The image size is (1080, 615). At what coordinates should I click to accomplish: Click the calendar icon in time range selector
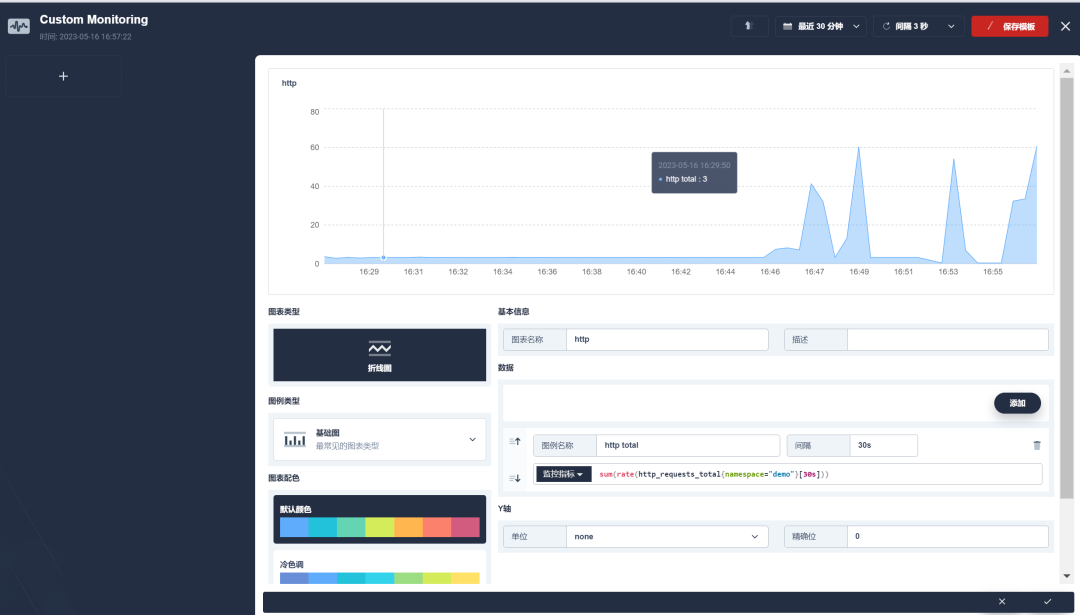[787, 26]
